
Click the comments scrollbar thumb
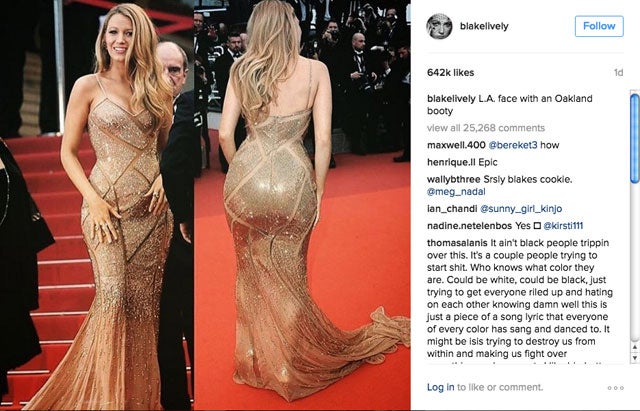pyautogui.click(x=634, y=138)
